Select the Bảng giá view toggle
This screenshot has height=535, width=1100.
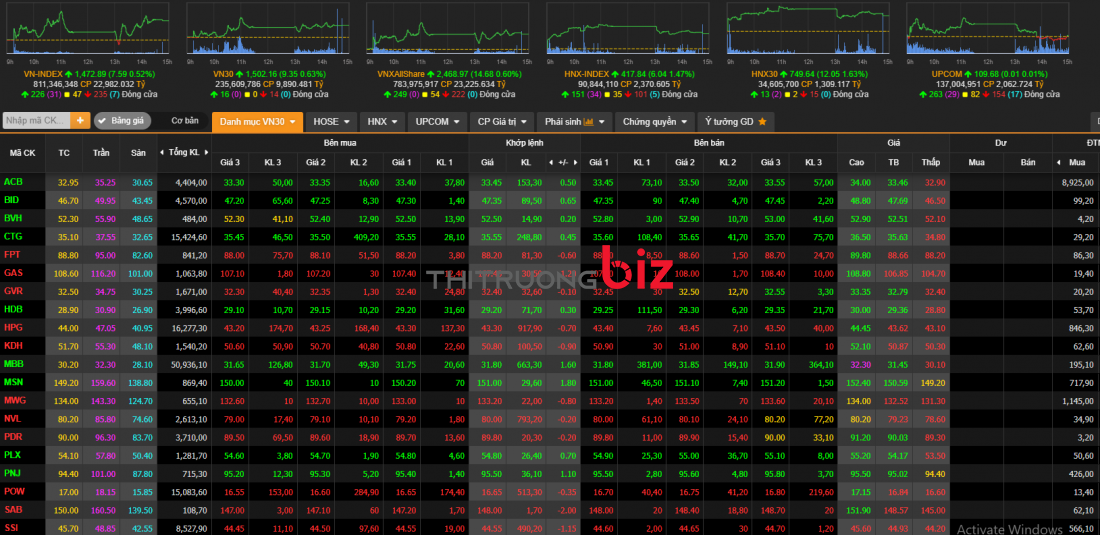pos(122,121)
